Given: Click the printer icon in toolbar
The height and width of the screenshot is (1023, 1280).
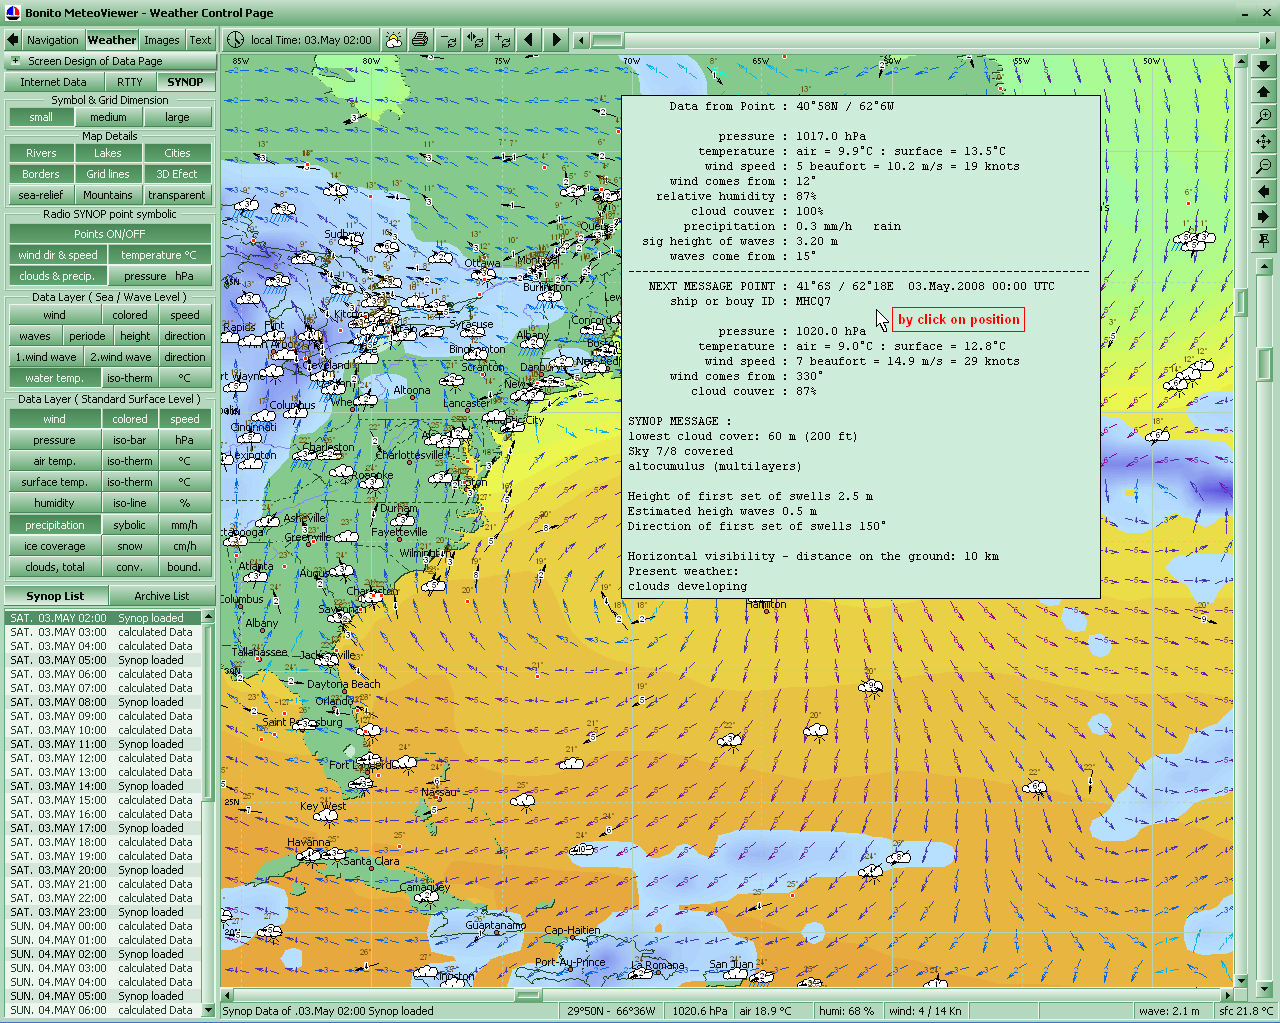Looking at the screenshot, I should [420, 40].
